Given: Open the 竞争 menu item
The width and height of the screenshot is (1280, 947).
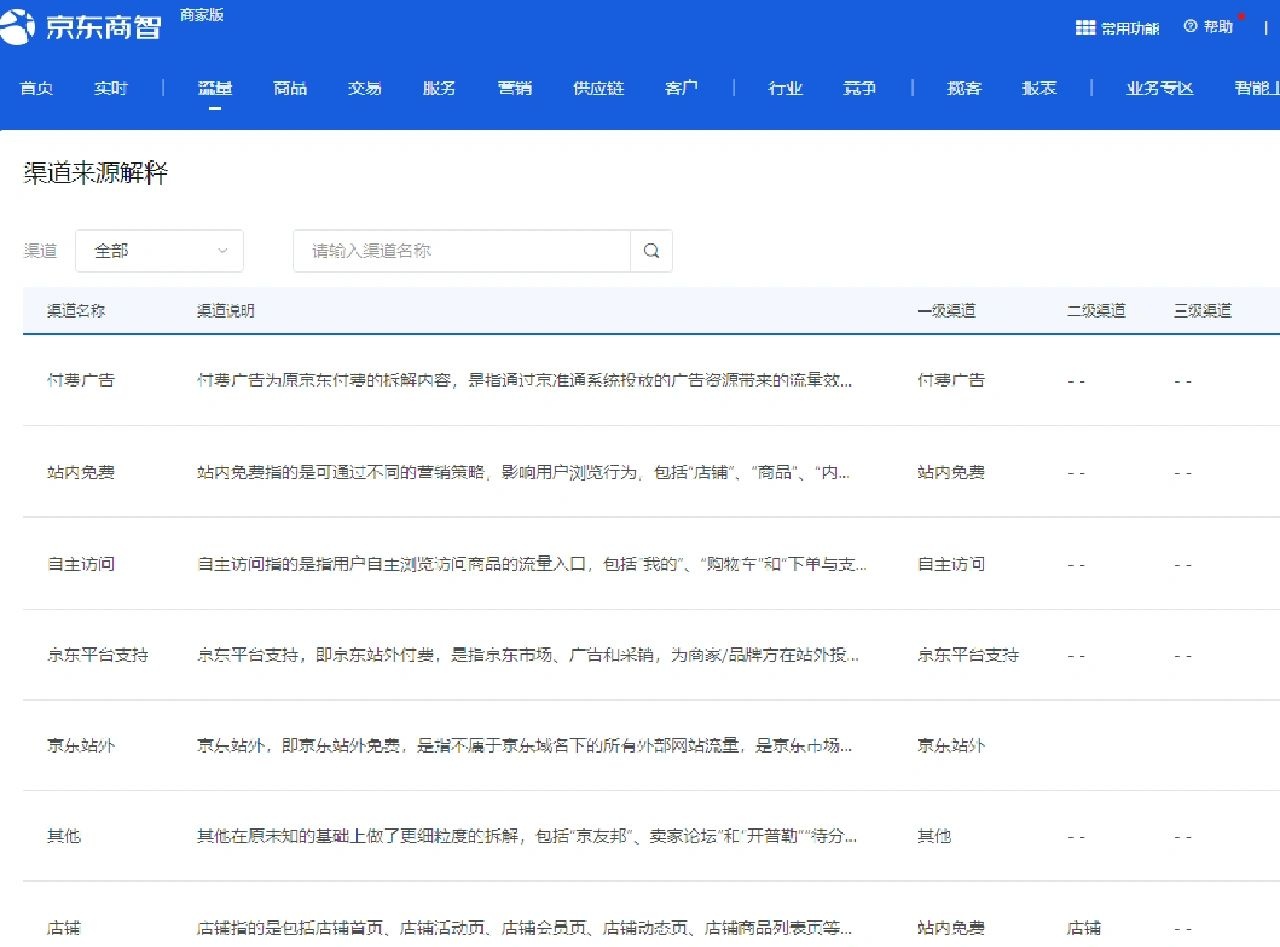Looking at the screenshot, I should coord(860,88).
